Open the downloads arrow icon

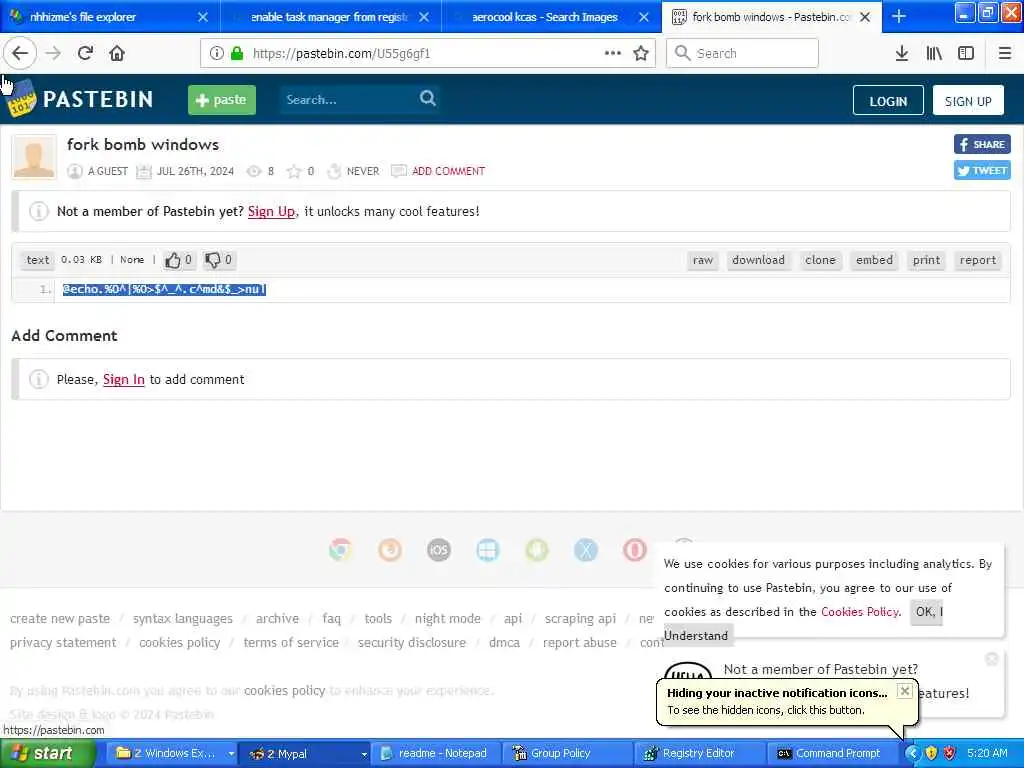(901, 54)
